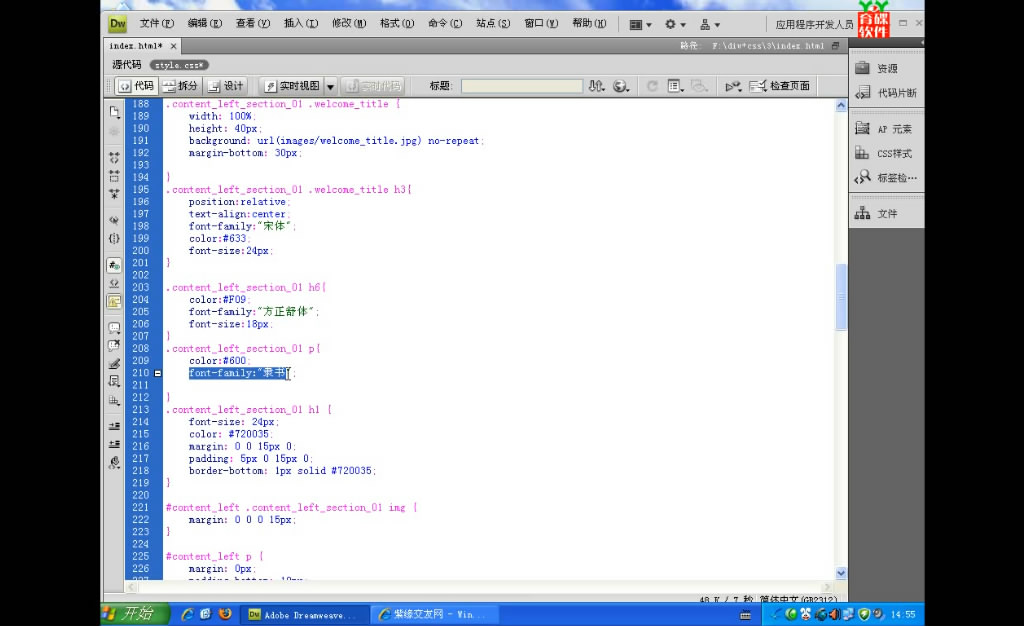Open Format Source Code icon
This screenshot has width=1024, height=626.
tap(114, 463)
